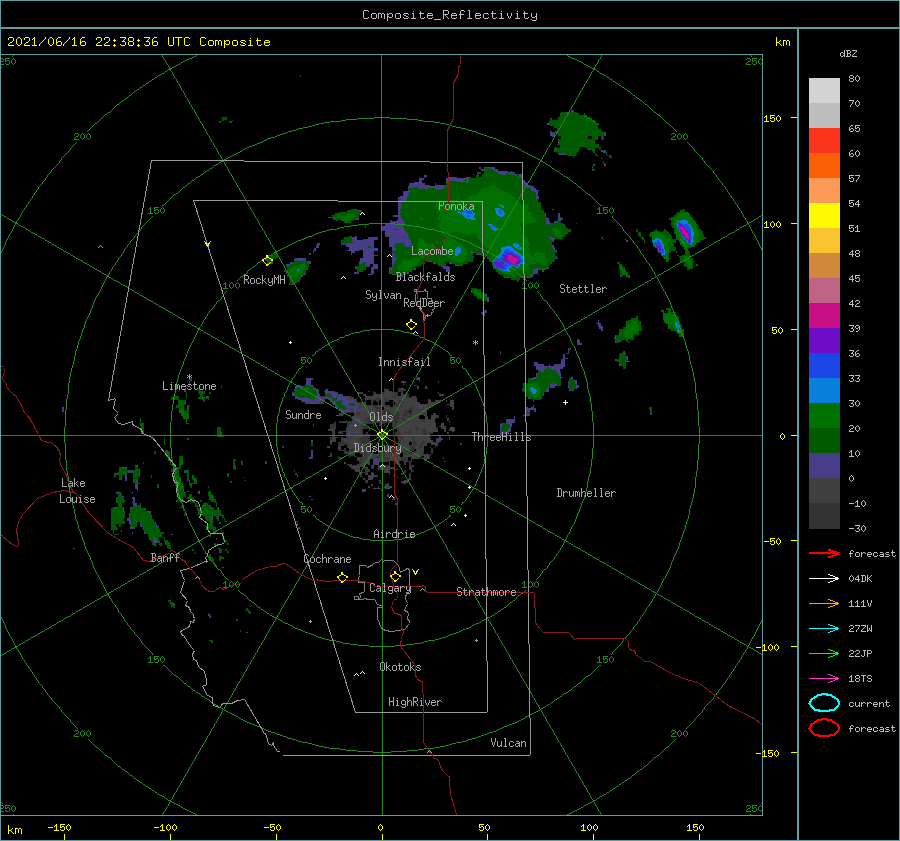Click the Ponoka city label
This screenshot has height=841, width=900.
tap(456, 206)
